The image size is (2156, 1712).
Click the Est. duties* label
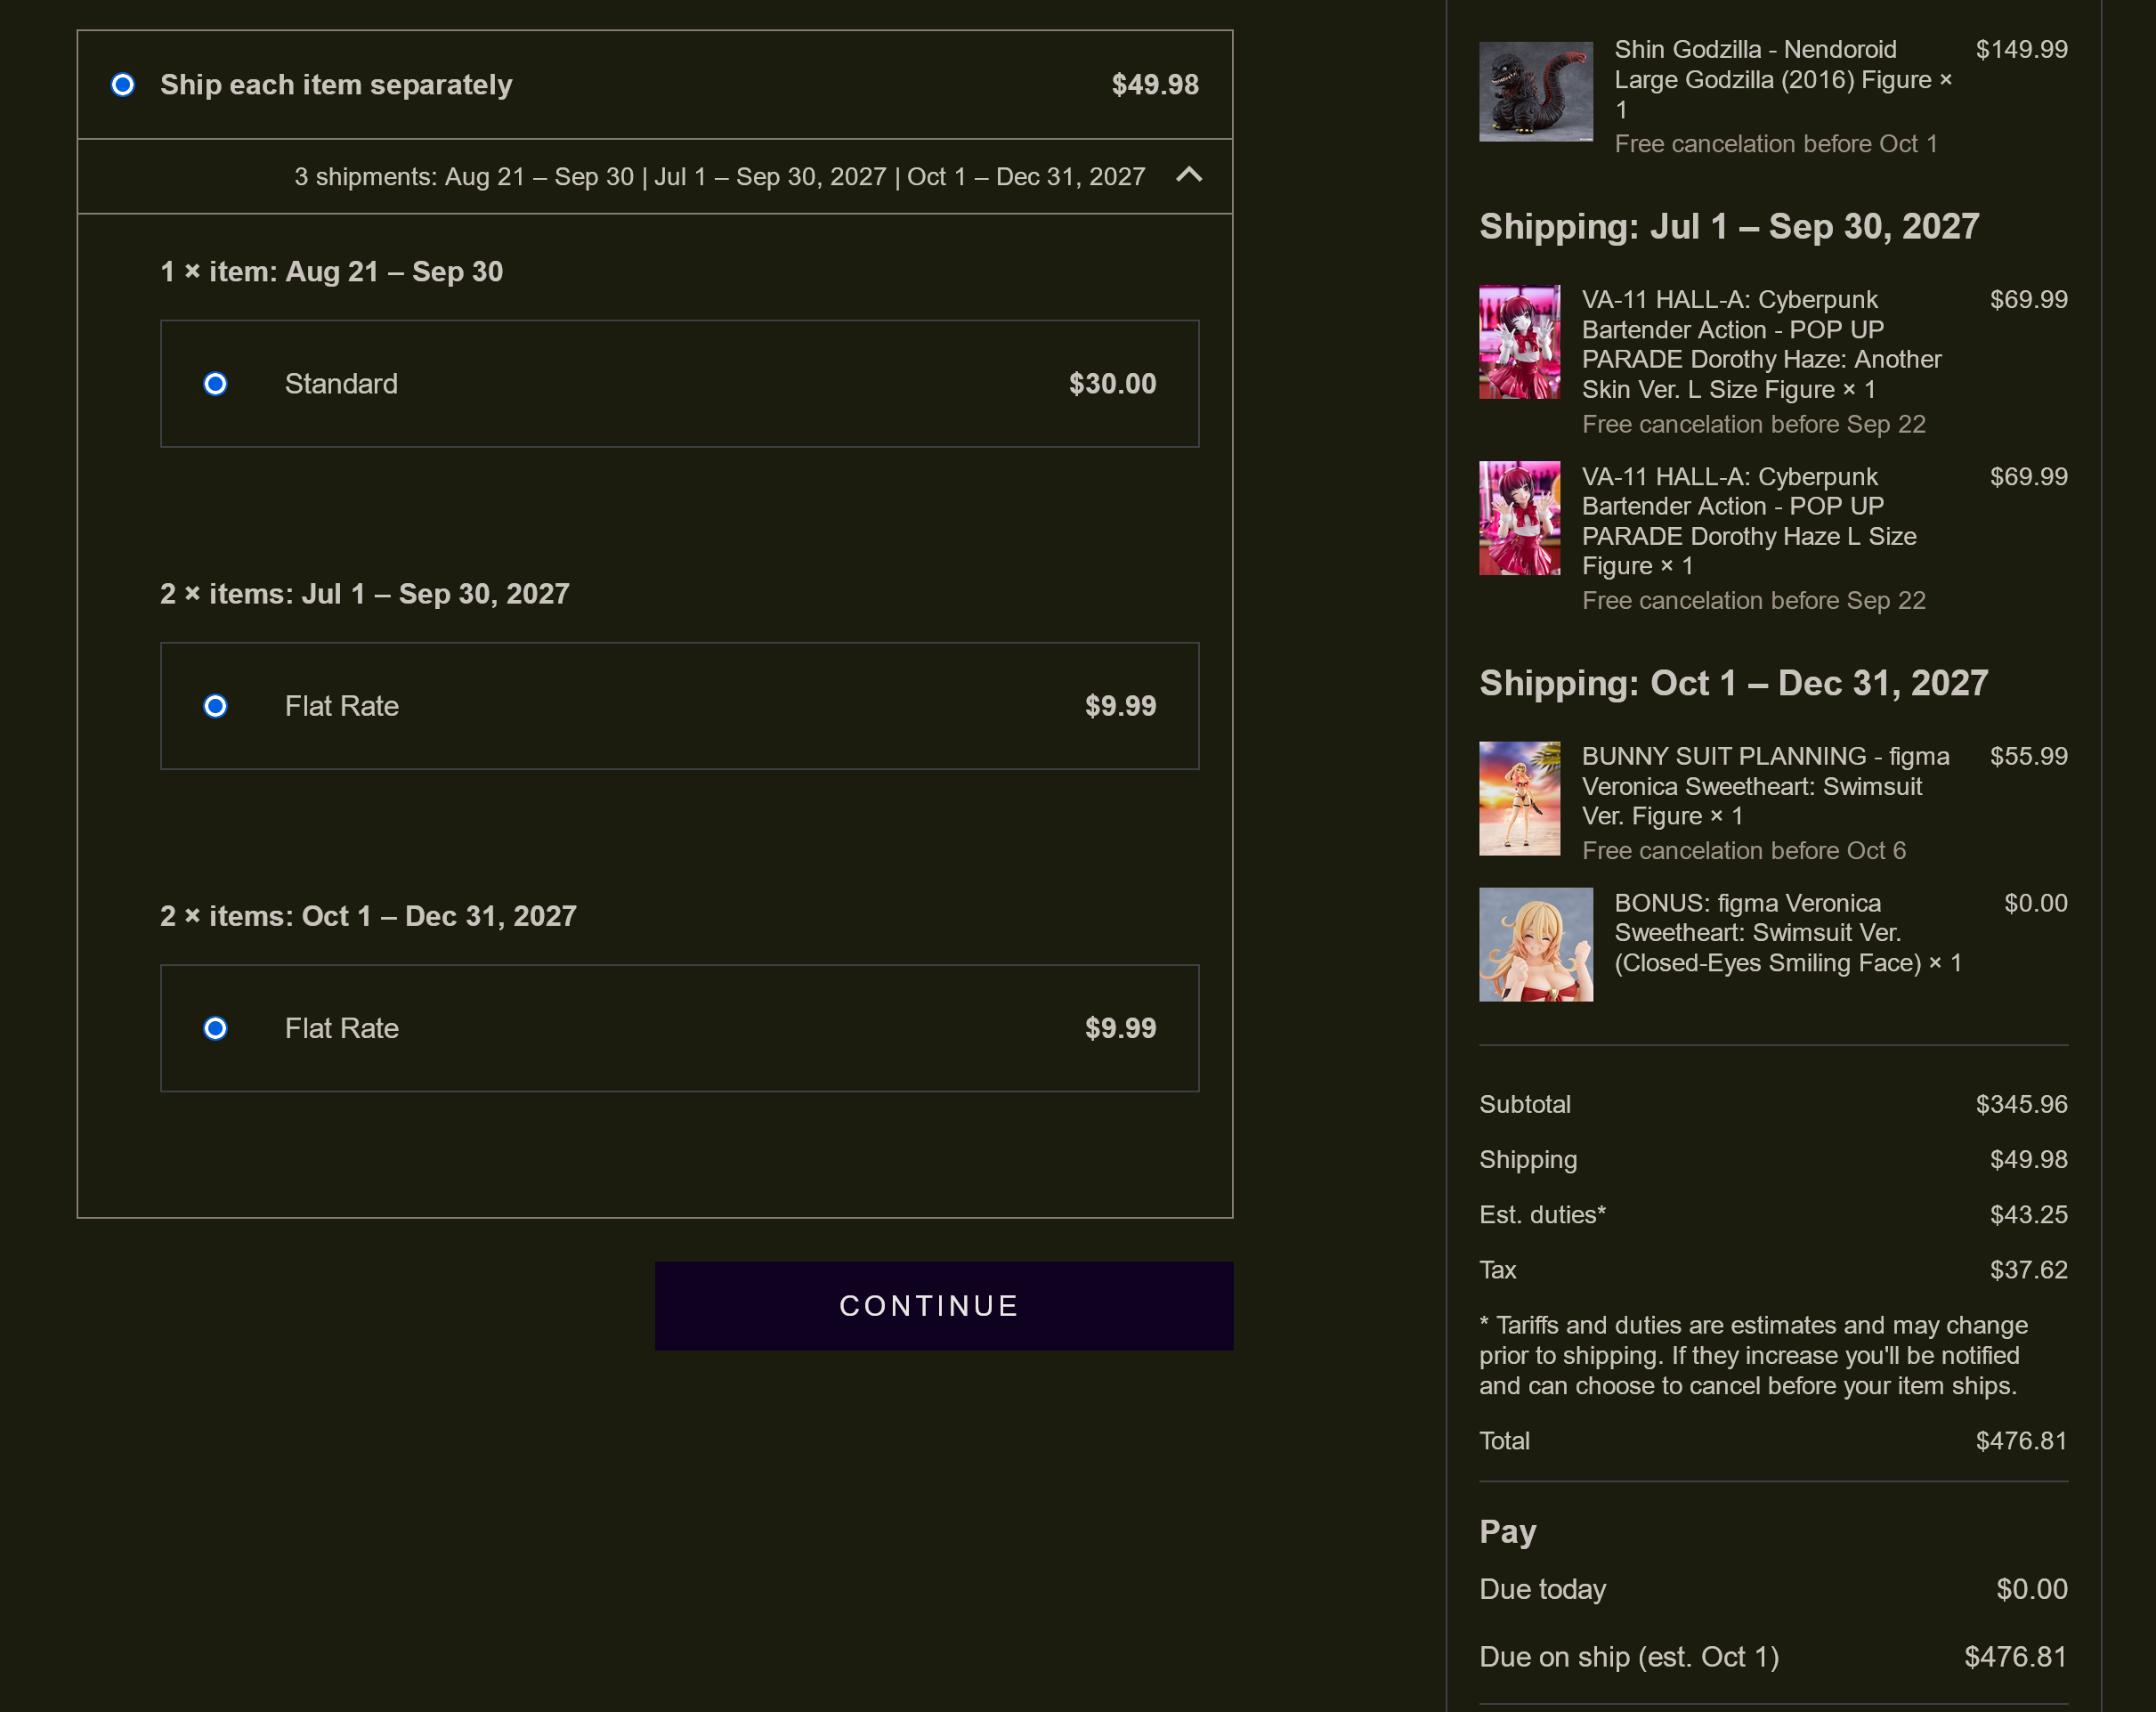coord(1542,1215)
